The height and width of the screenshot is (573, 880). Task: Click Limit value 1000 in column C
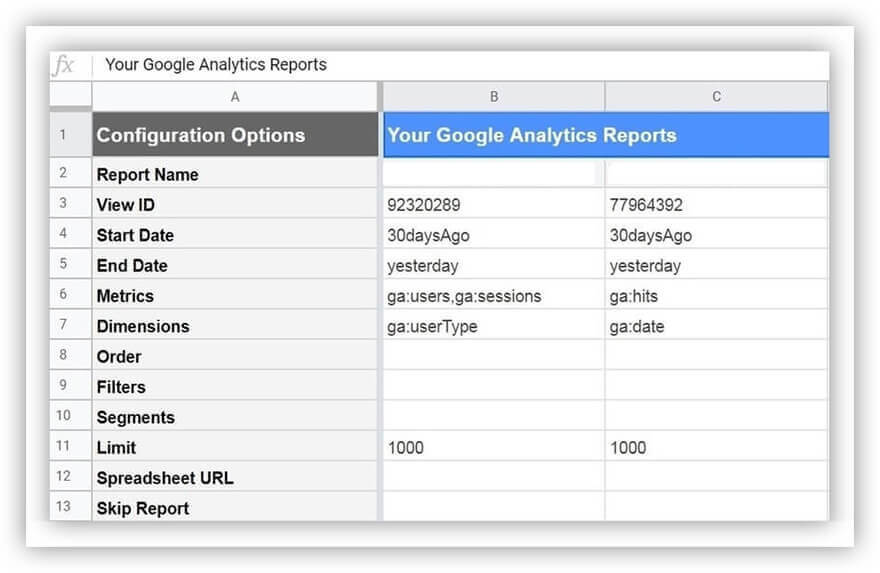[x=716, y=446]
